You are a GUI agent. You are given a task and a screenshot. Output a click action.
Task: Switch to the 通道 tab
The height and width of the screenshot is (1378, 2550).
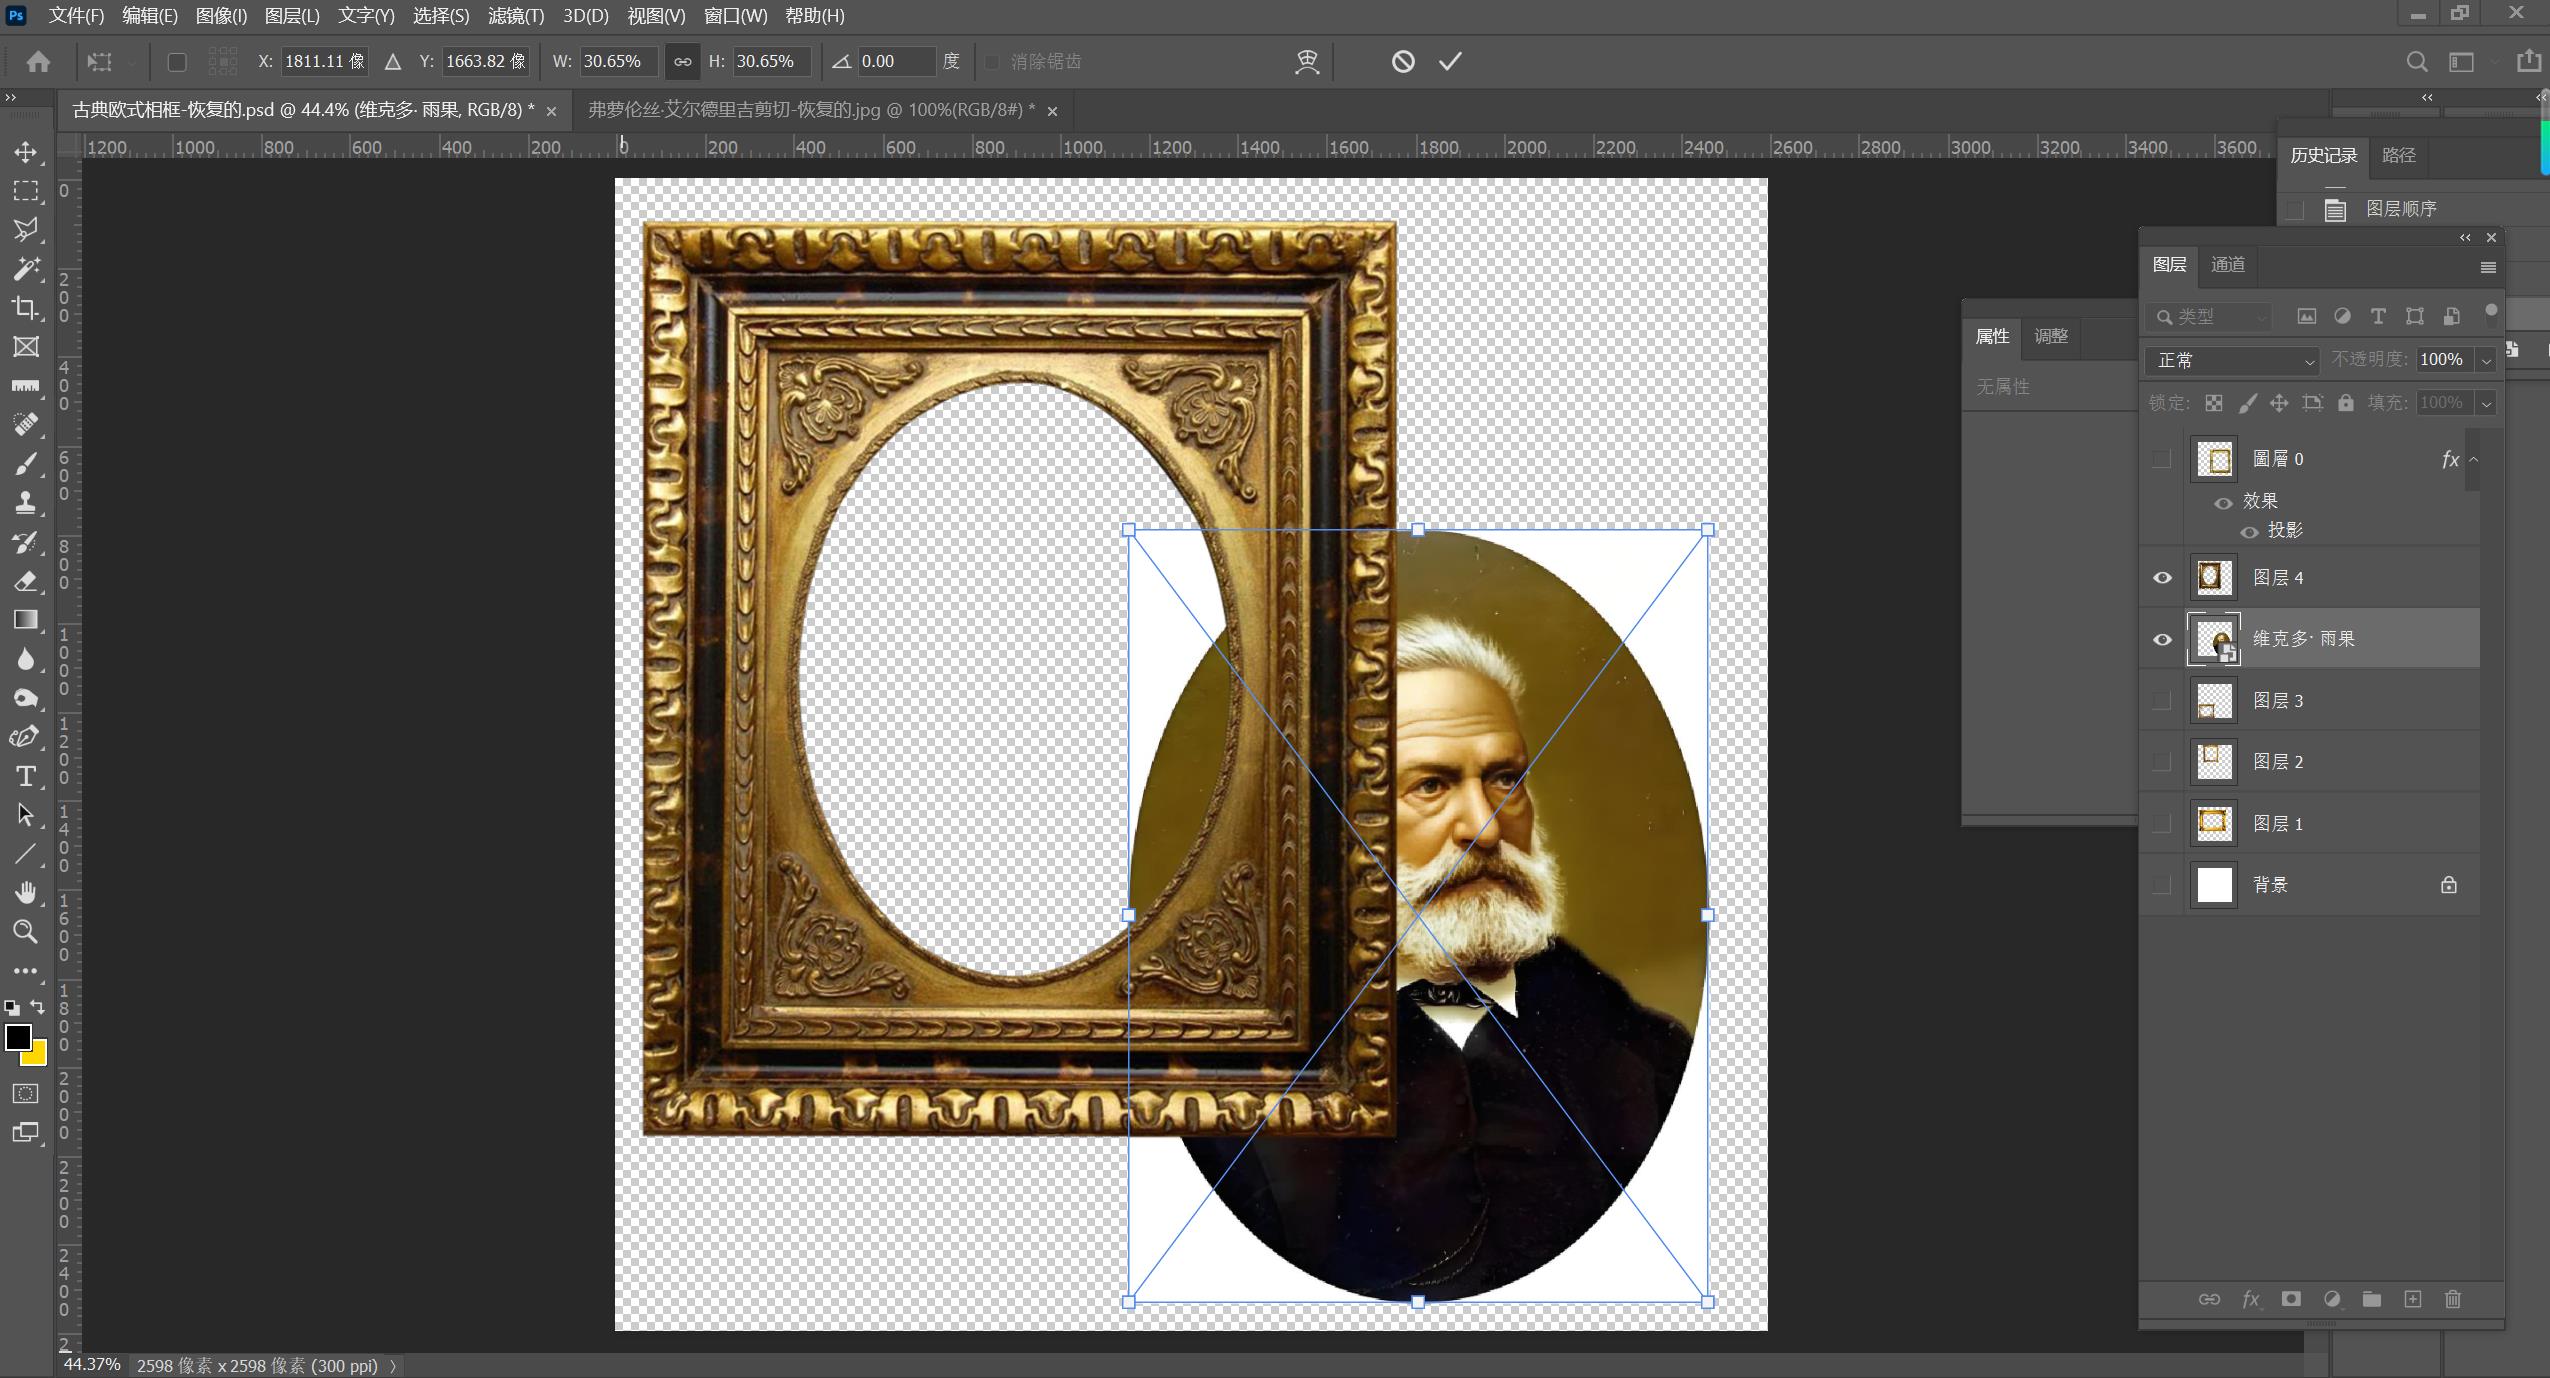(x=2227, y=265)
